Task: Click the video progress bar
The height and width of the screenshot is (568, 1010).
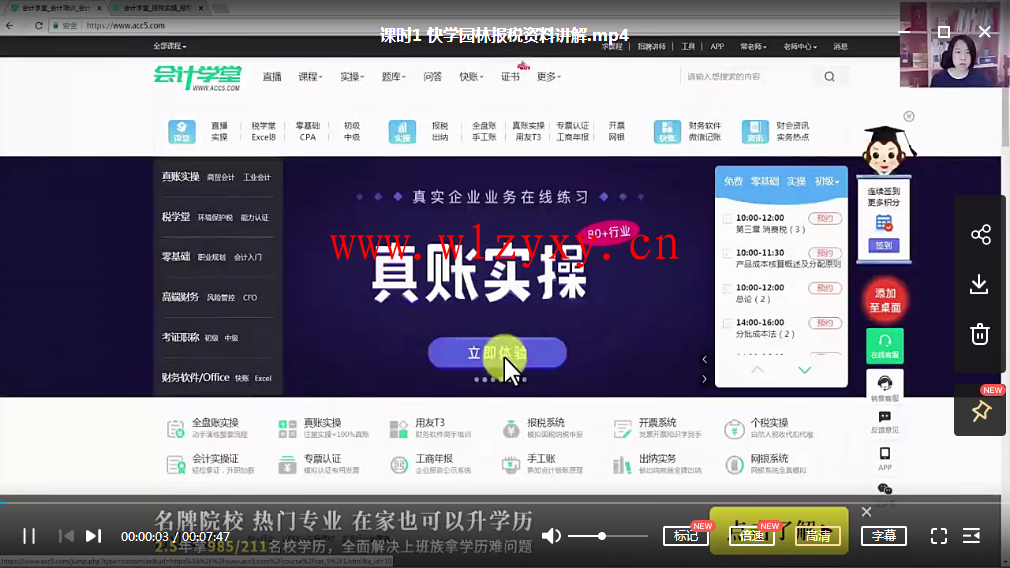Action: (505, 502)
